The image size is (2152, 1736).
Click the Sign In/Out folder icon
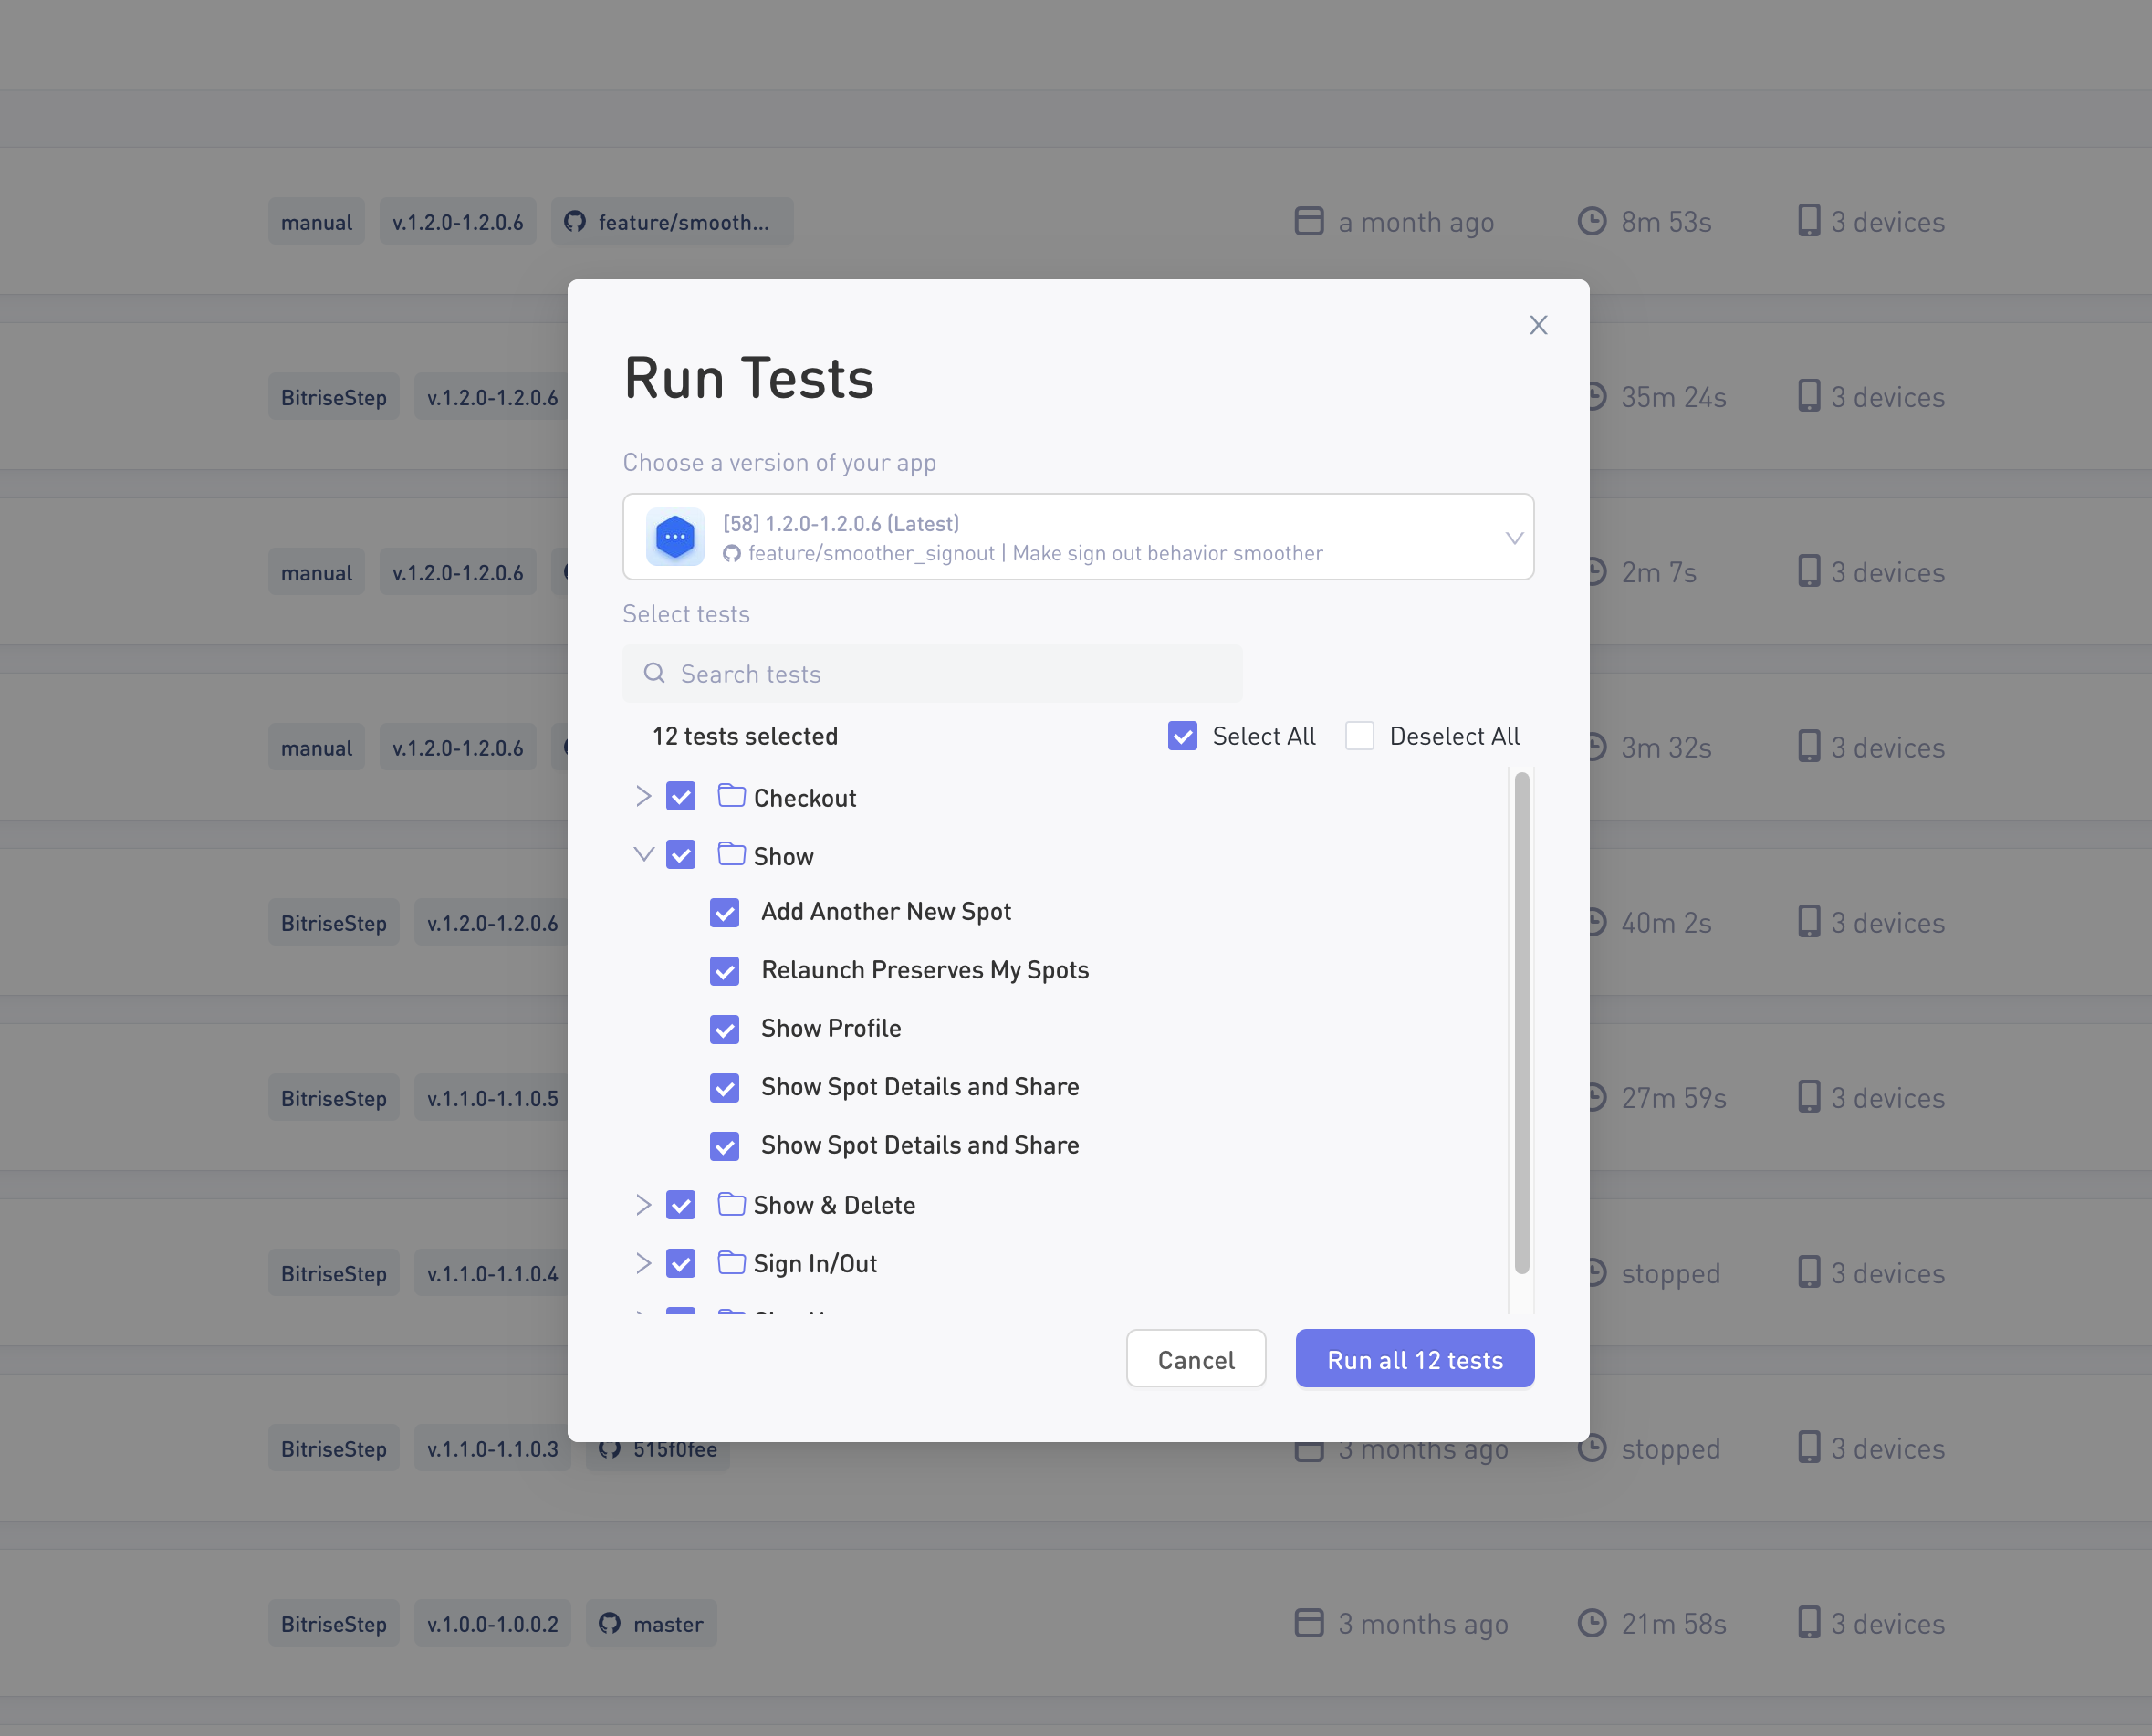731,1262
